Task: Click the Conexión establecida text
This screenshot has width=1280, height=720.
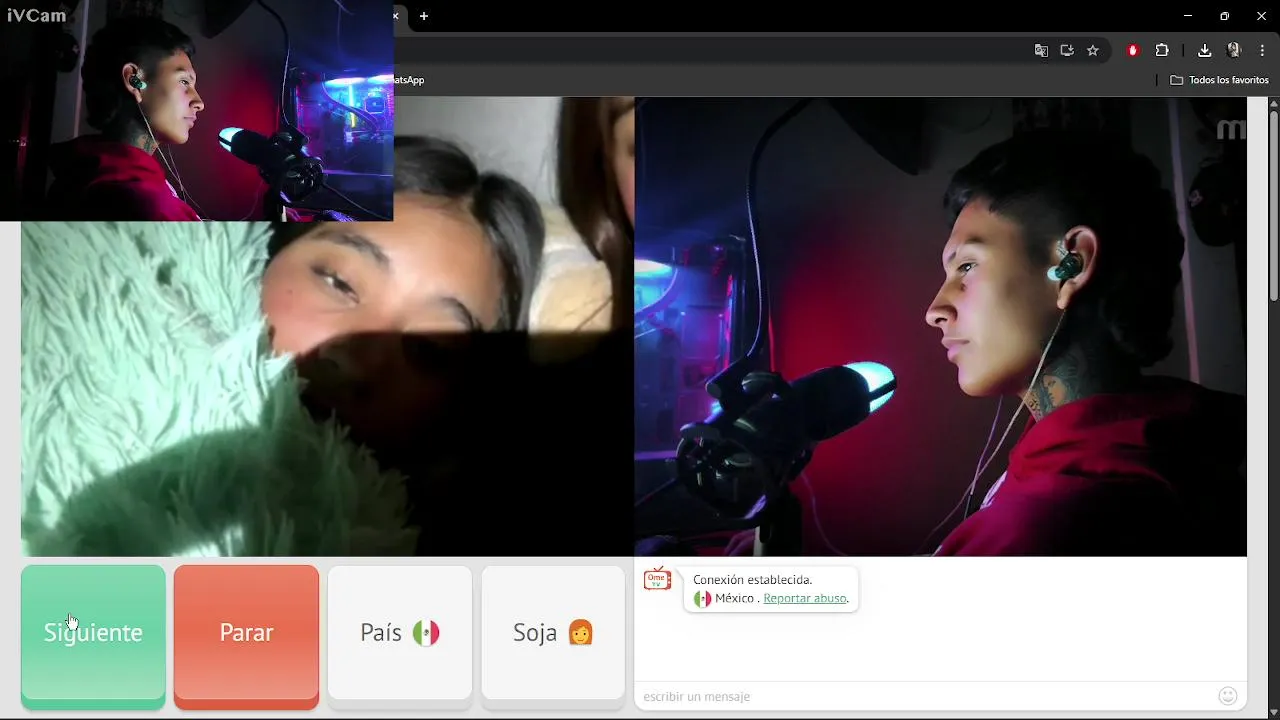Action: tap(752, 580)
